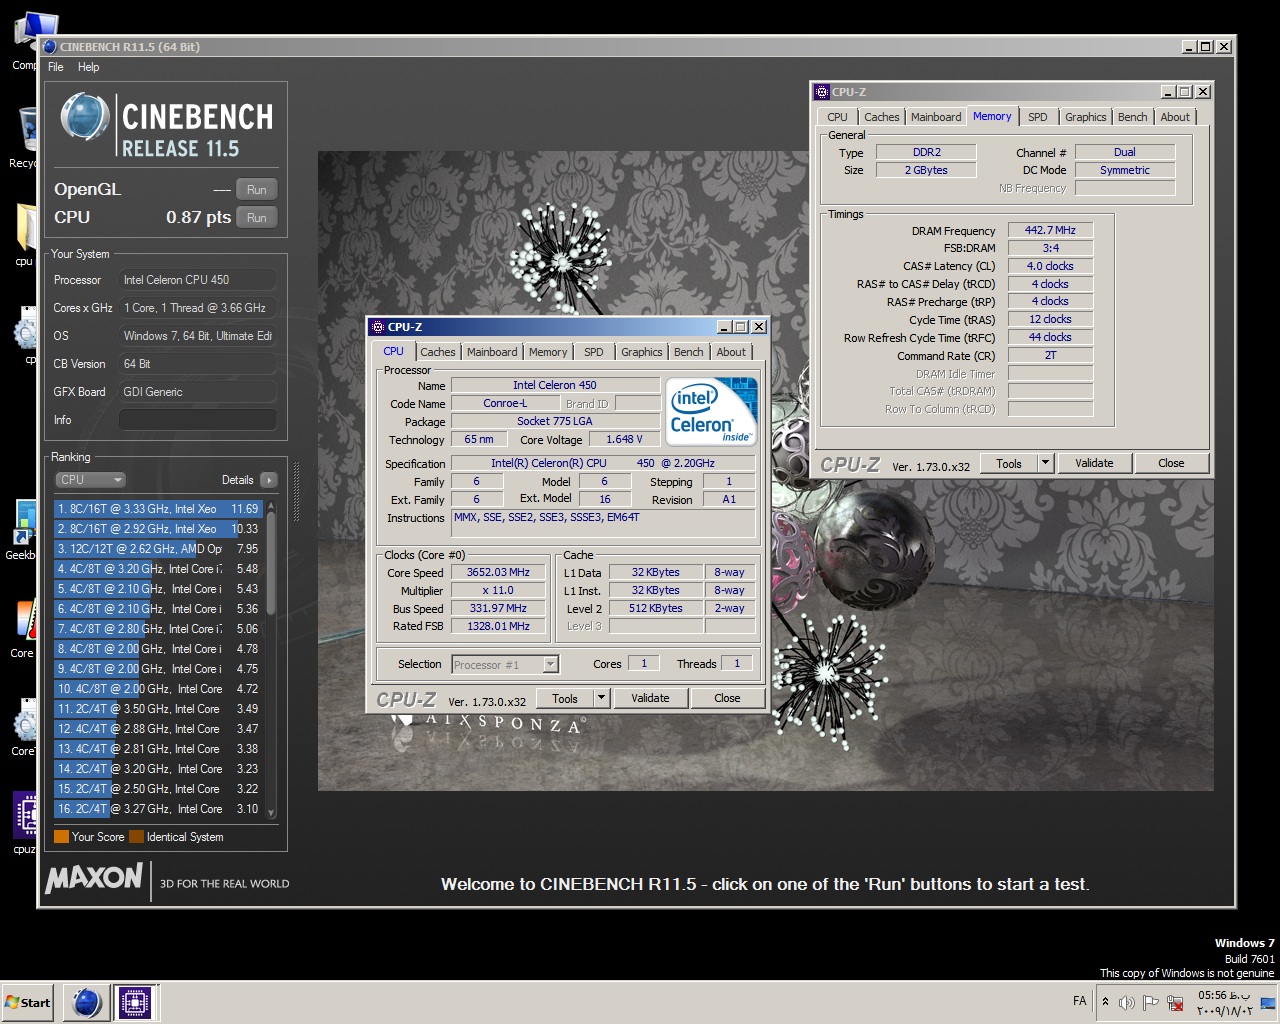Click the Core Speed value 3652.03 MHz
Image resolution: width=1280 pixels, height=1024 pixels.
tap(498, 572)
